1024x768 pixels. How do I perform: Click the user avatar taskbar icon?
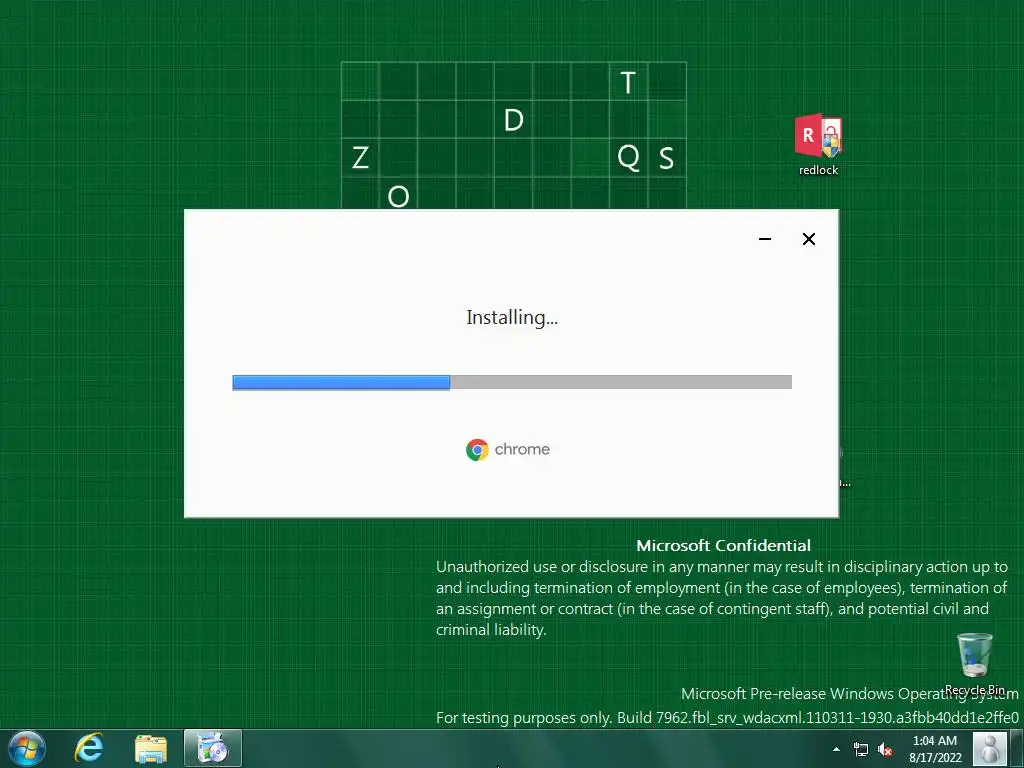(990, 748)
